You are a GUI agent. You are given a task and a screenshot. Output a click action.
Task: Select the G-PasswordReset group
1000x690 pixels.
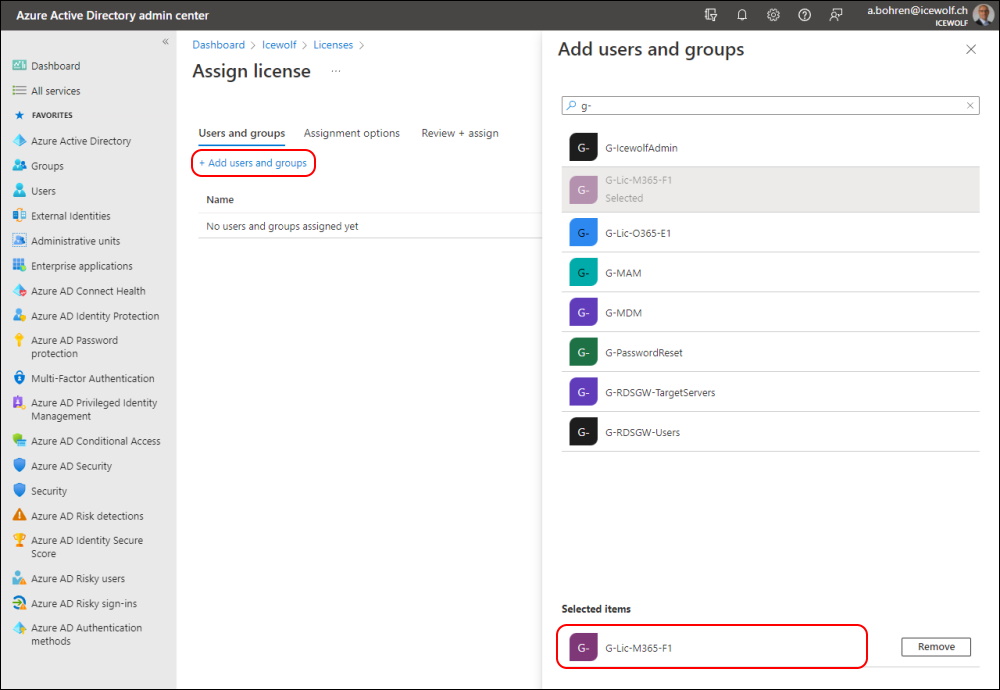[x=770, y=352]
